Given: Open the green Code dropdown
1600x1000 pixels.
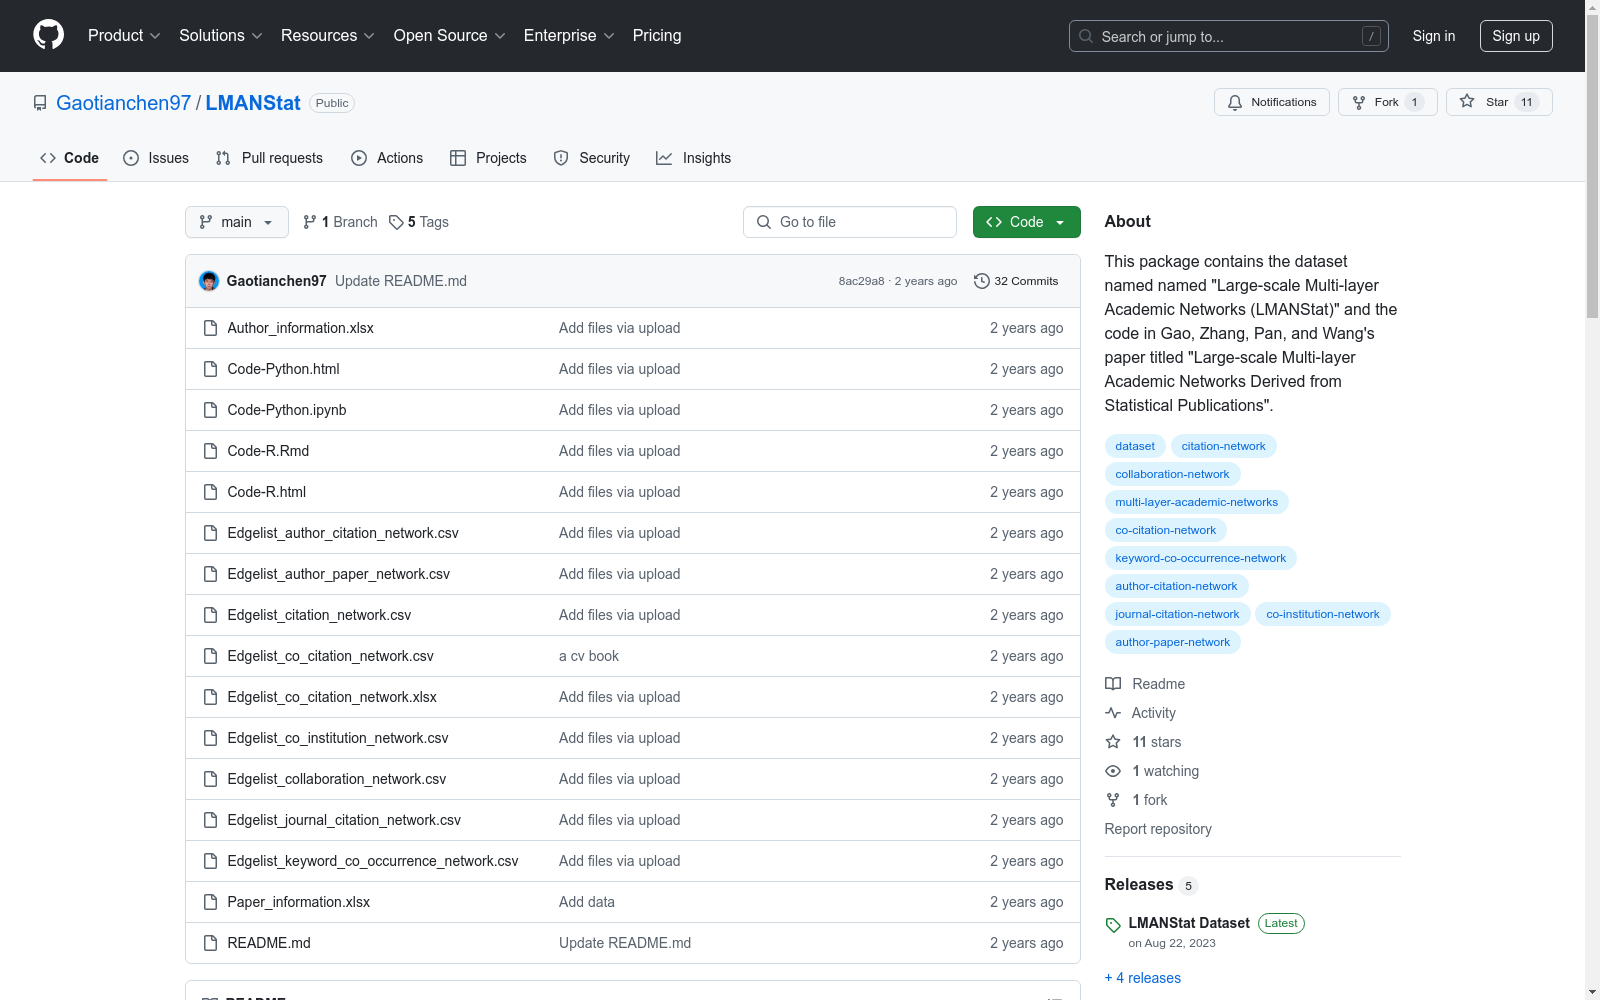Looking at the screenshot, I should [1027, 222].
